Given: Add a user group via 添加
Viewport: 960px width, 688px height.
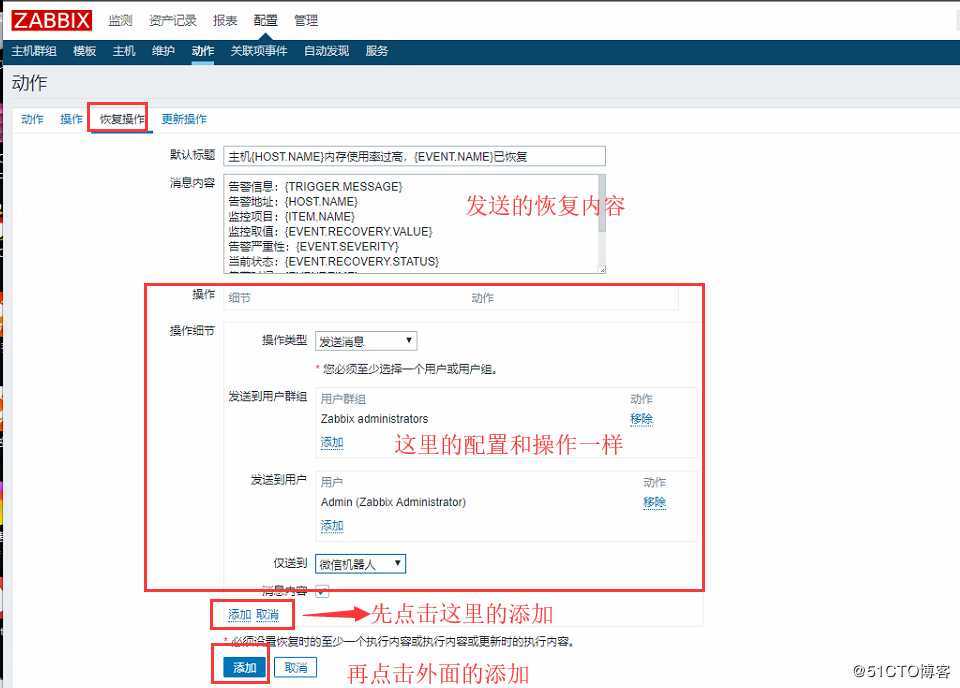Looking at the screenshot, I should (x=332, y=443).
